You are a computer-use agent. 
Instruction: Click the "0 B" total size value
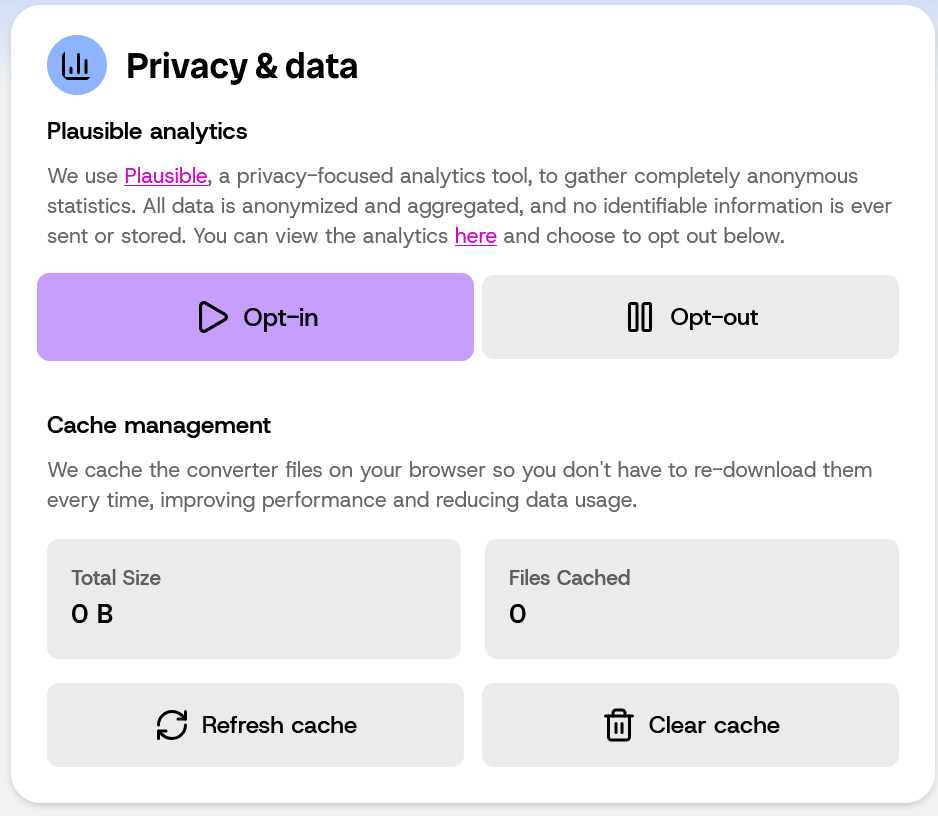click(92, 614)
